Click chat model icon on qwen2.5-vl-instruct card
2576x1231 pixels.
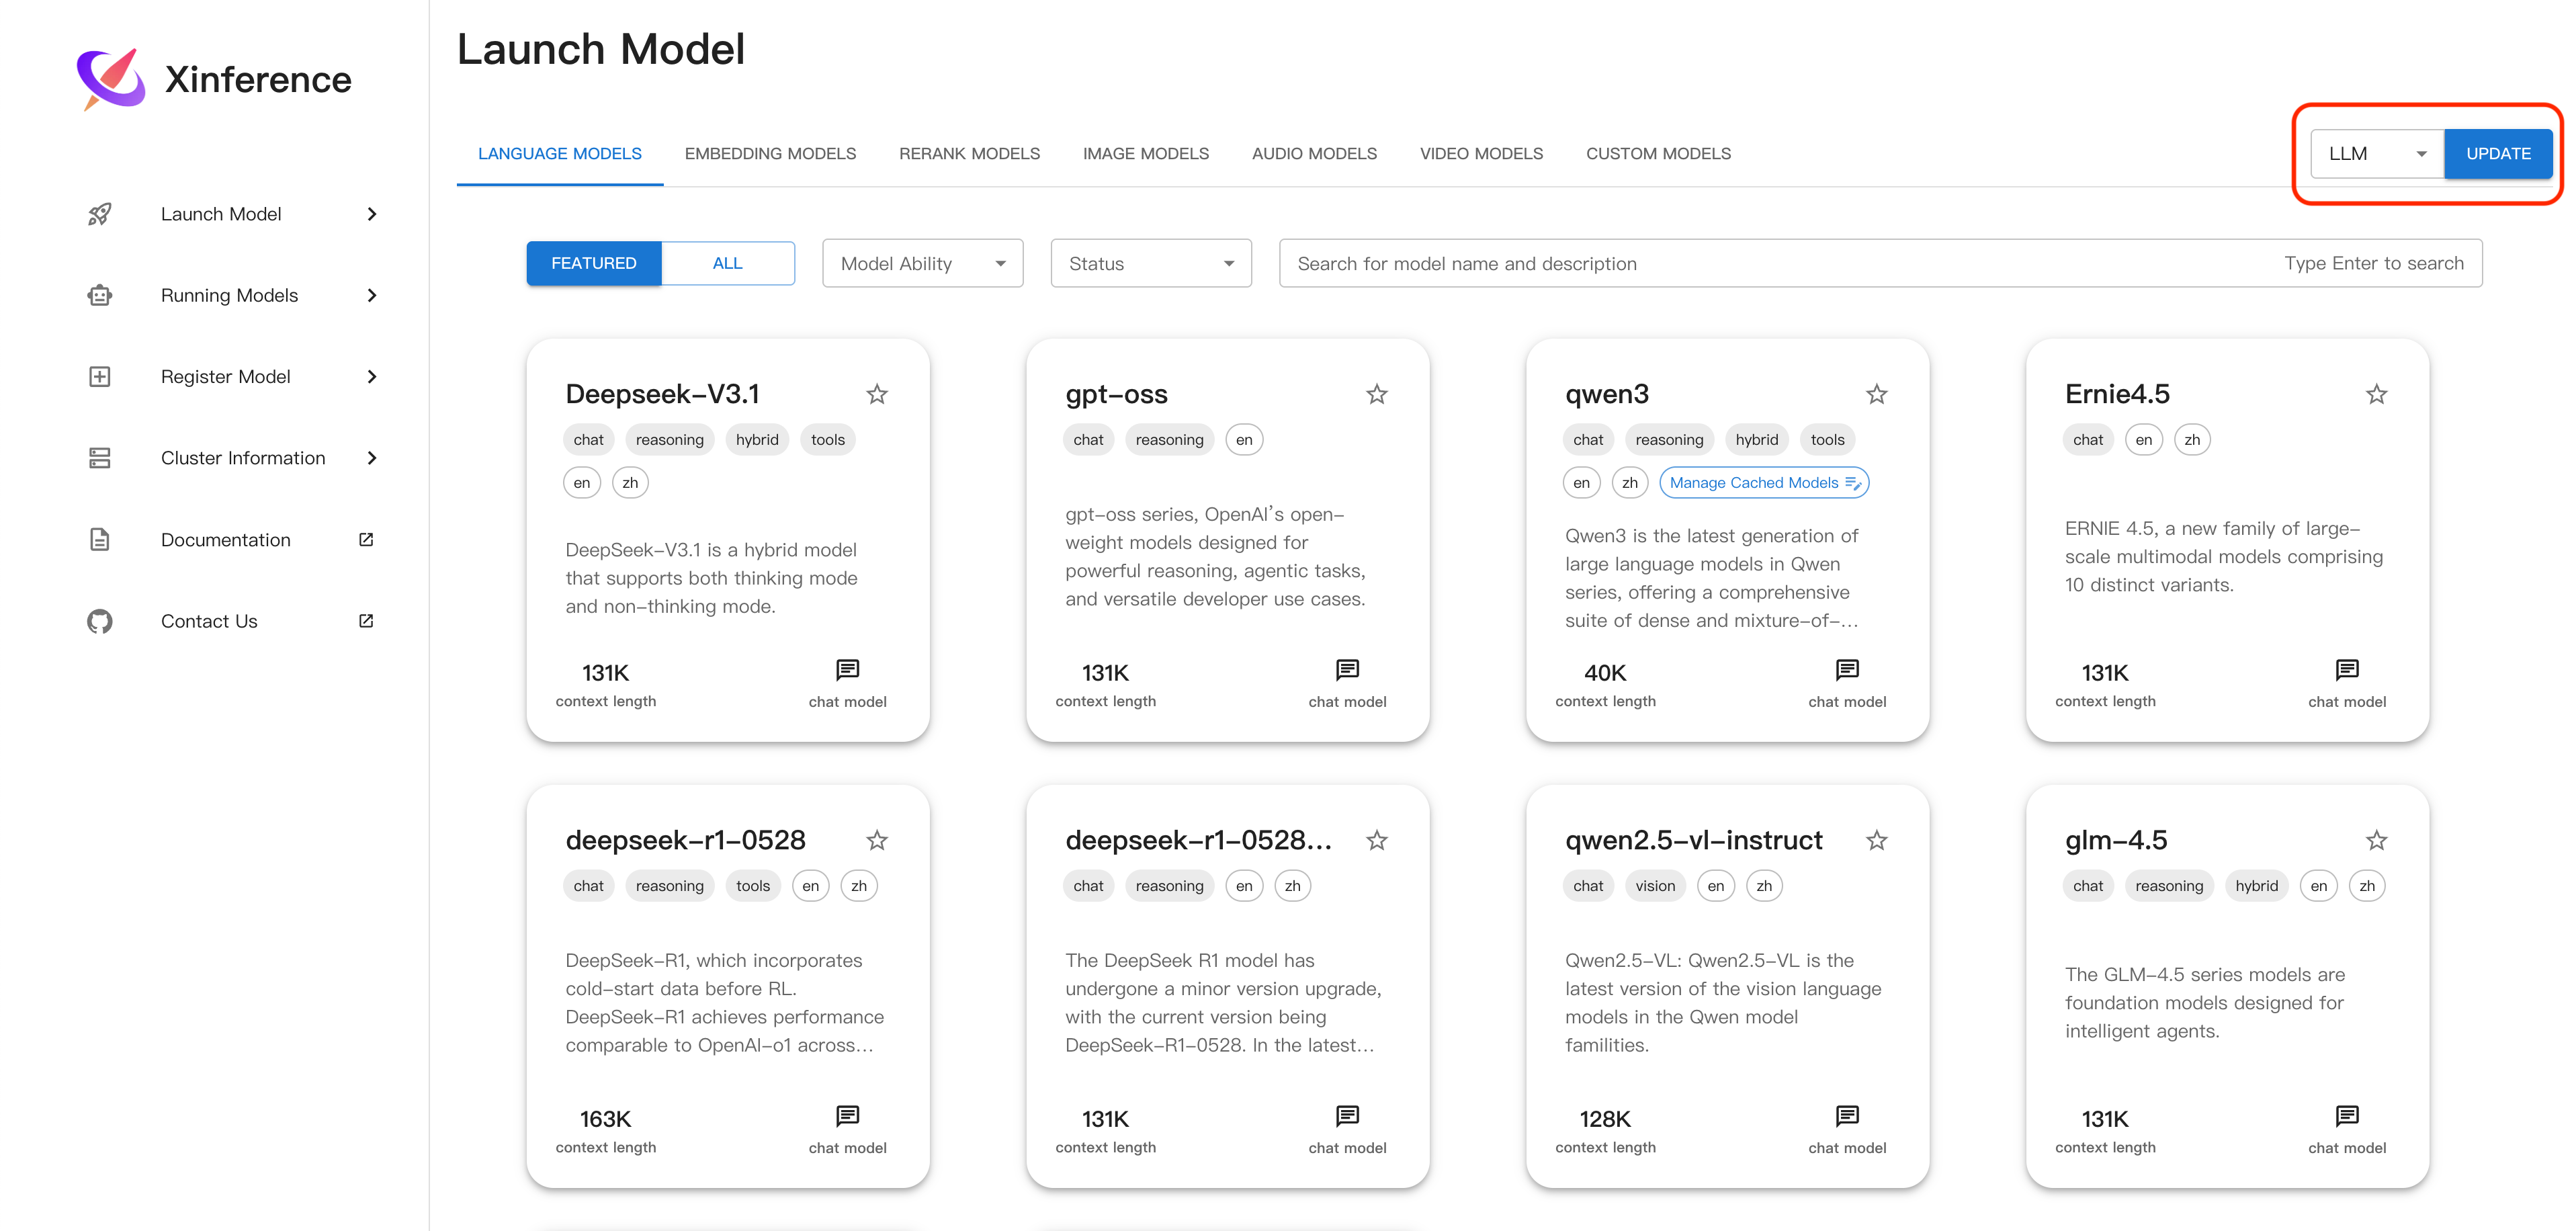[1847, 1116]
